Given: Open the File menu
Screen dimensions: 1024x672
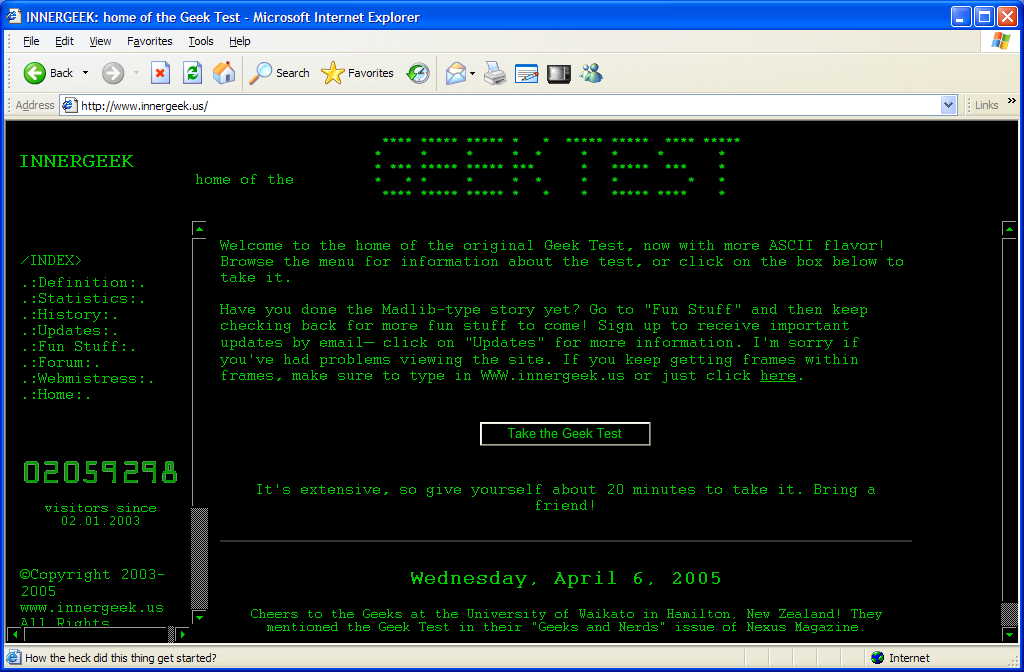Looking at the screenshot, I should (31, 41).
